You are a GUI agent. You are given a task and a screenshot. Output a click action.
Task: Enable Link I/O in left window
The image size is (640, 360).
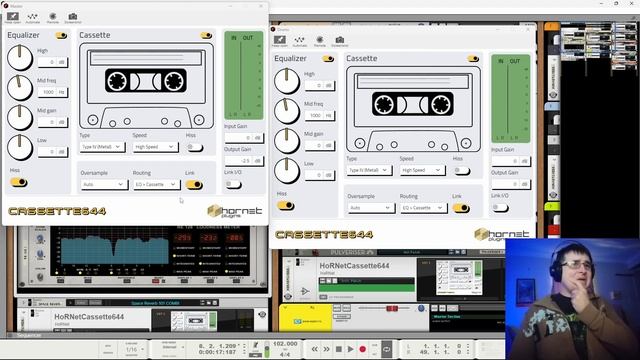point(233,184)
